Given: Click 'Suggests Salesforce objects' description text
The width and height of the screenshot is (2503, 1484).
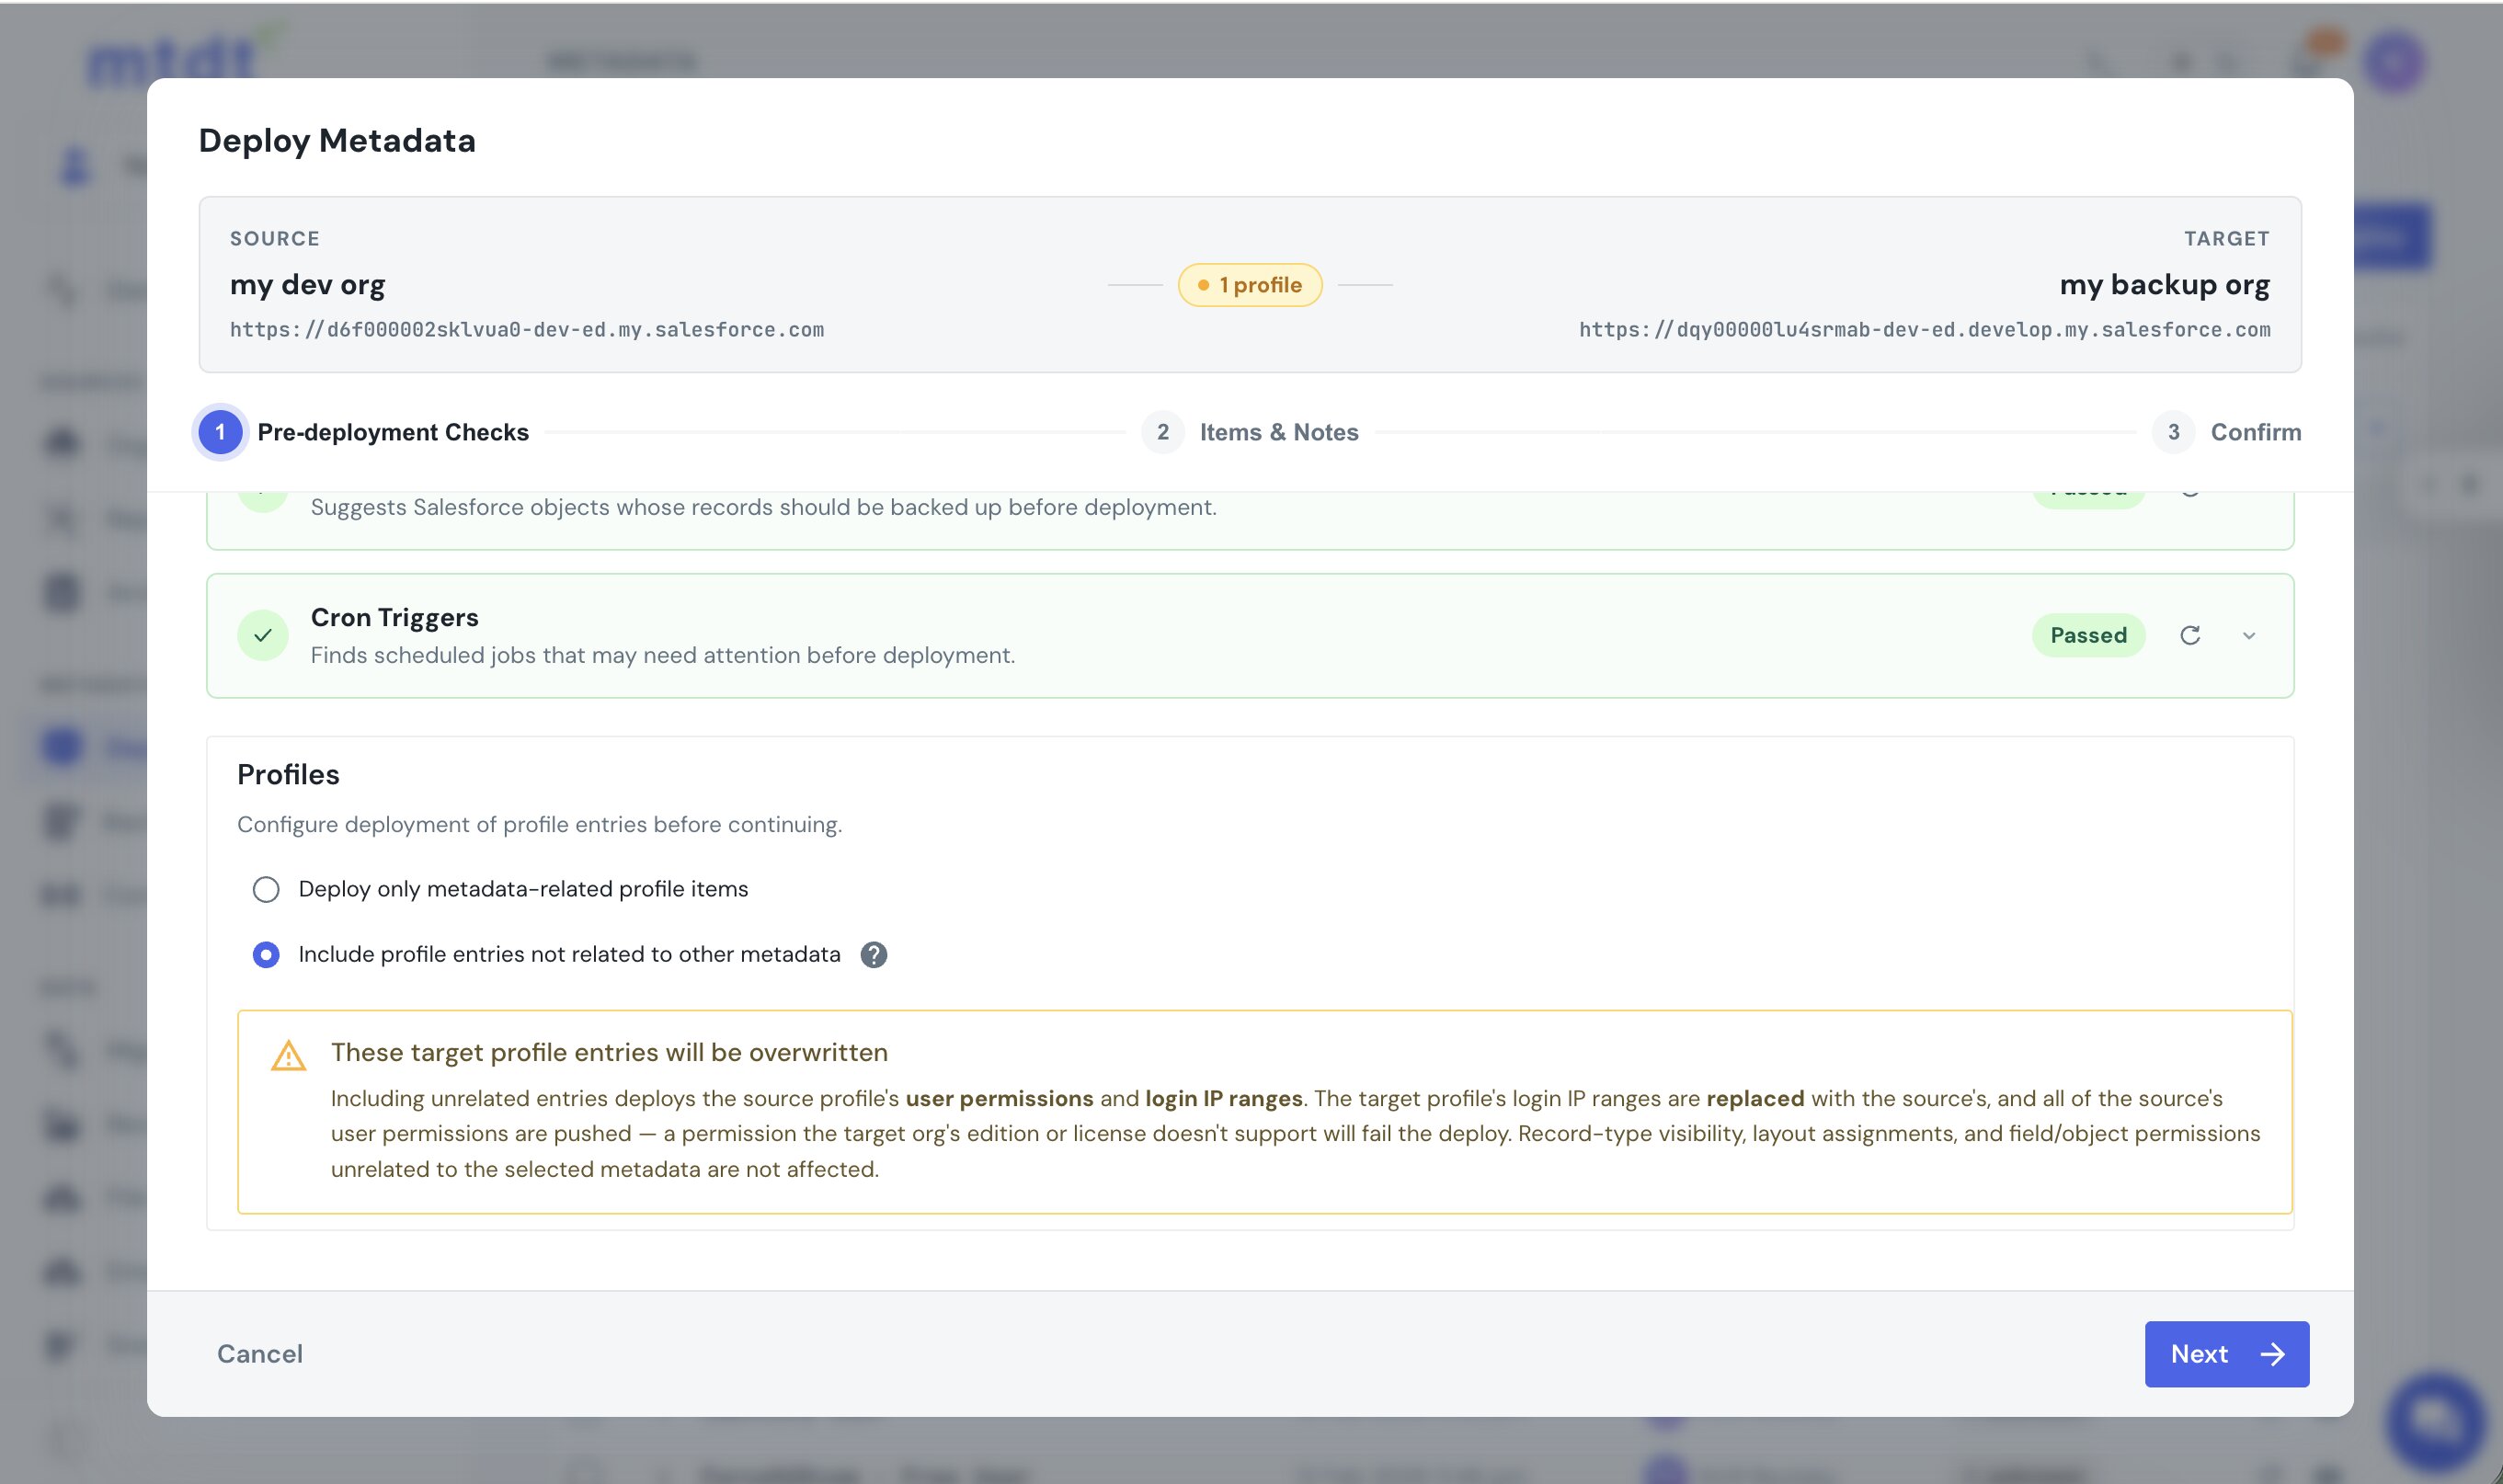Looking at the screenshot, I should pos(764,507).
